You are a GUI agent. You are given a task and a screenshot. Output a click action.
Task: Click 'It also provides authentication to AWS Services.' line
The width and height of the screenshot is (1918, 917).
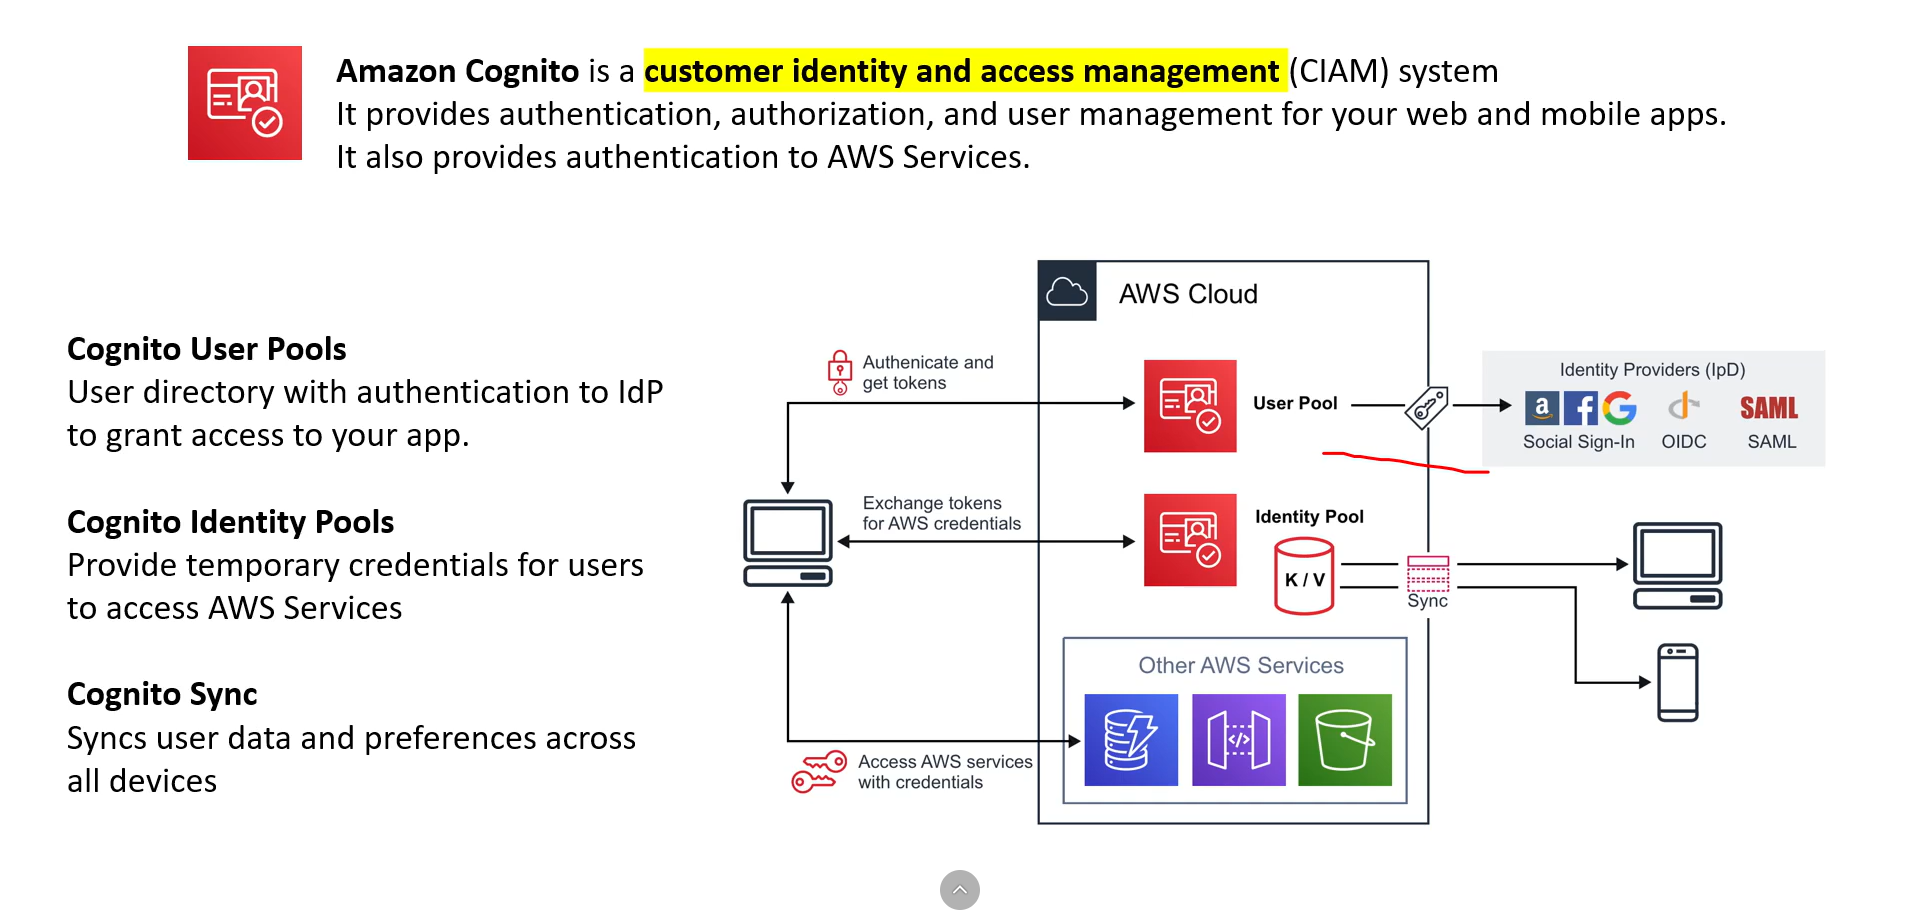pos(683,157)
